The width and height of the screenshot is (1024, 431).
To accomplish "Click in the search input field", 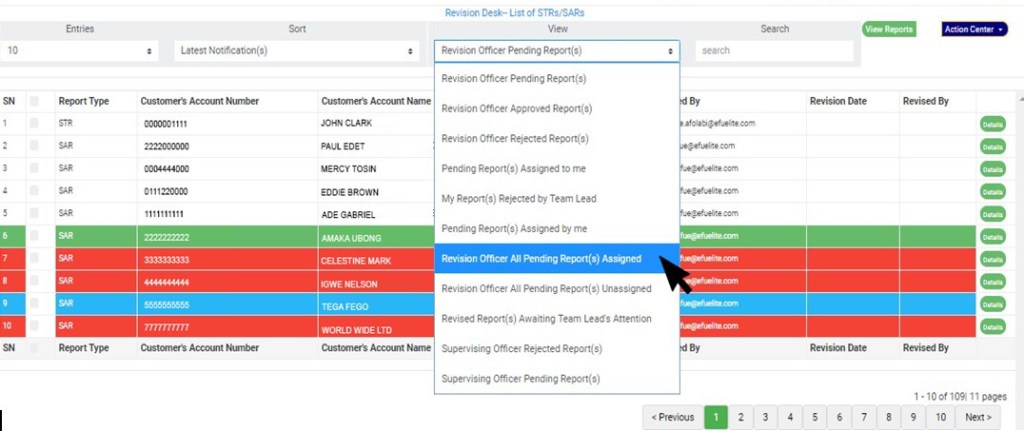I will pos(774,51).
